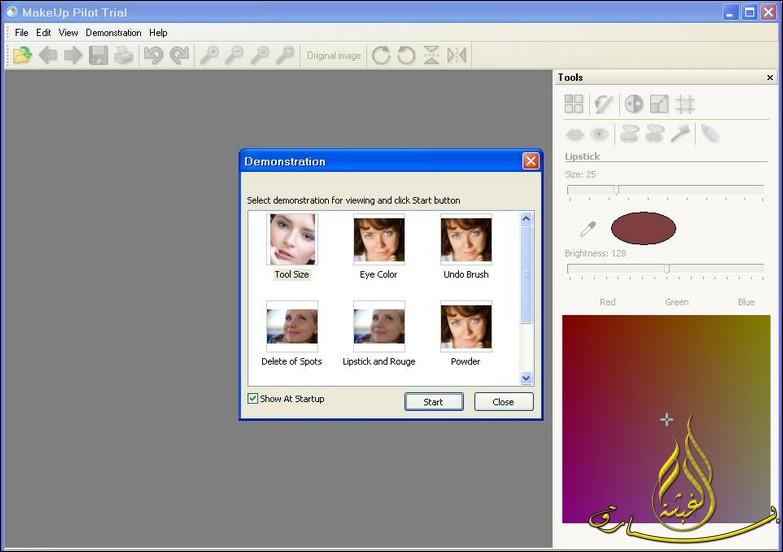Screen dimensions: 783x552
Task: Pick color with the eyedropper icon
Action: (x=588, y=229)
